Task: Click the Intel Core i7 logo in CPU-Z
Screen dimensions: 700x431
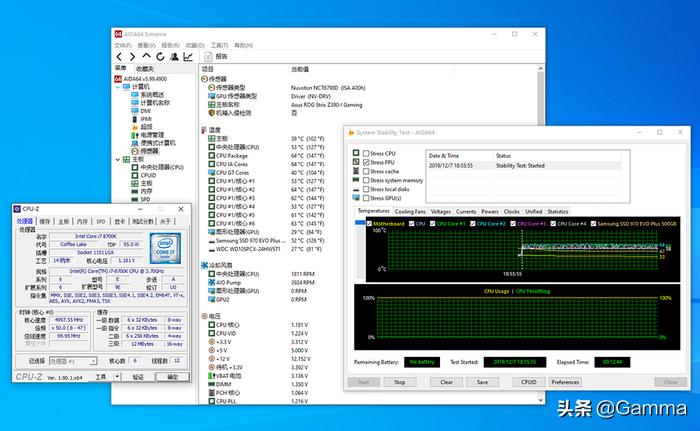Action: [166, 247]
